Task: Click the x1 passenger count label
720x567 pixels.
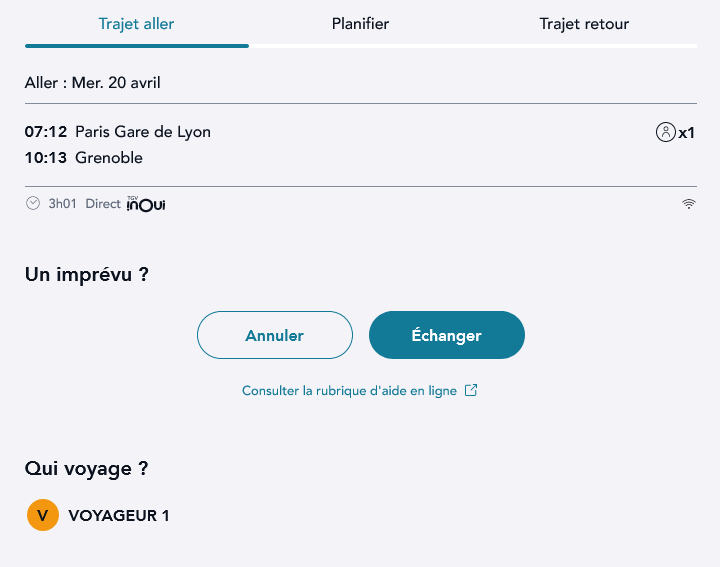Action: 687,133
